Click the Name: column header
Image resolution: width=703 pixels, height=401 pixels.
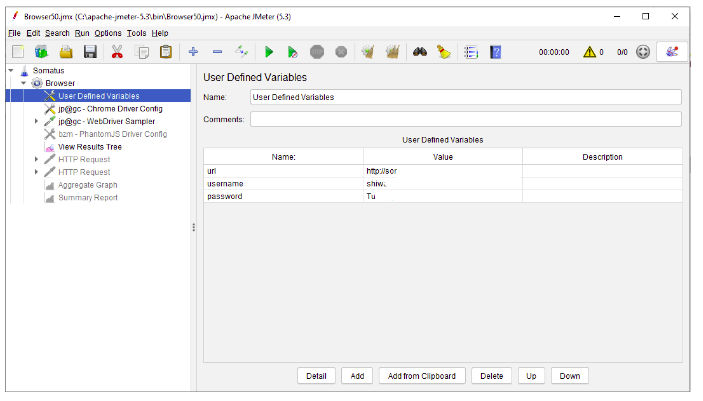[x=283, y=157]
